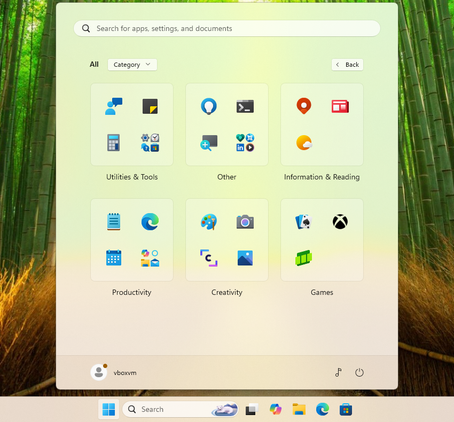Viewport: 454px width, 422px height.
Task: Open Microsoft Store from the taskbar
Action: 346,409
